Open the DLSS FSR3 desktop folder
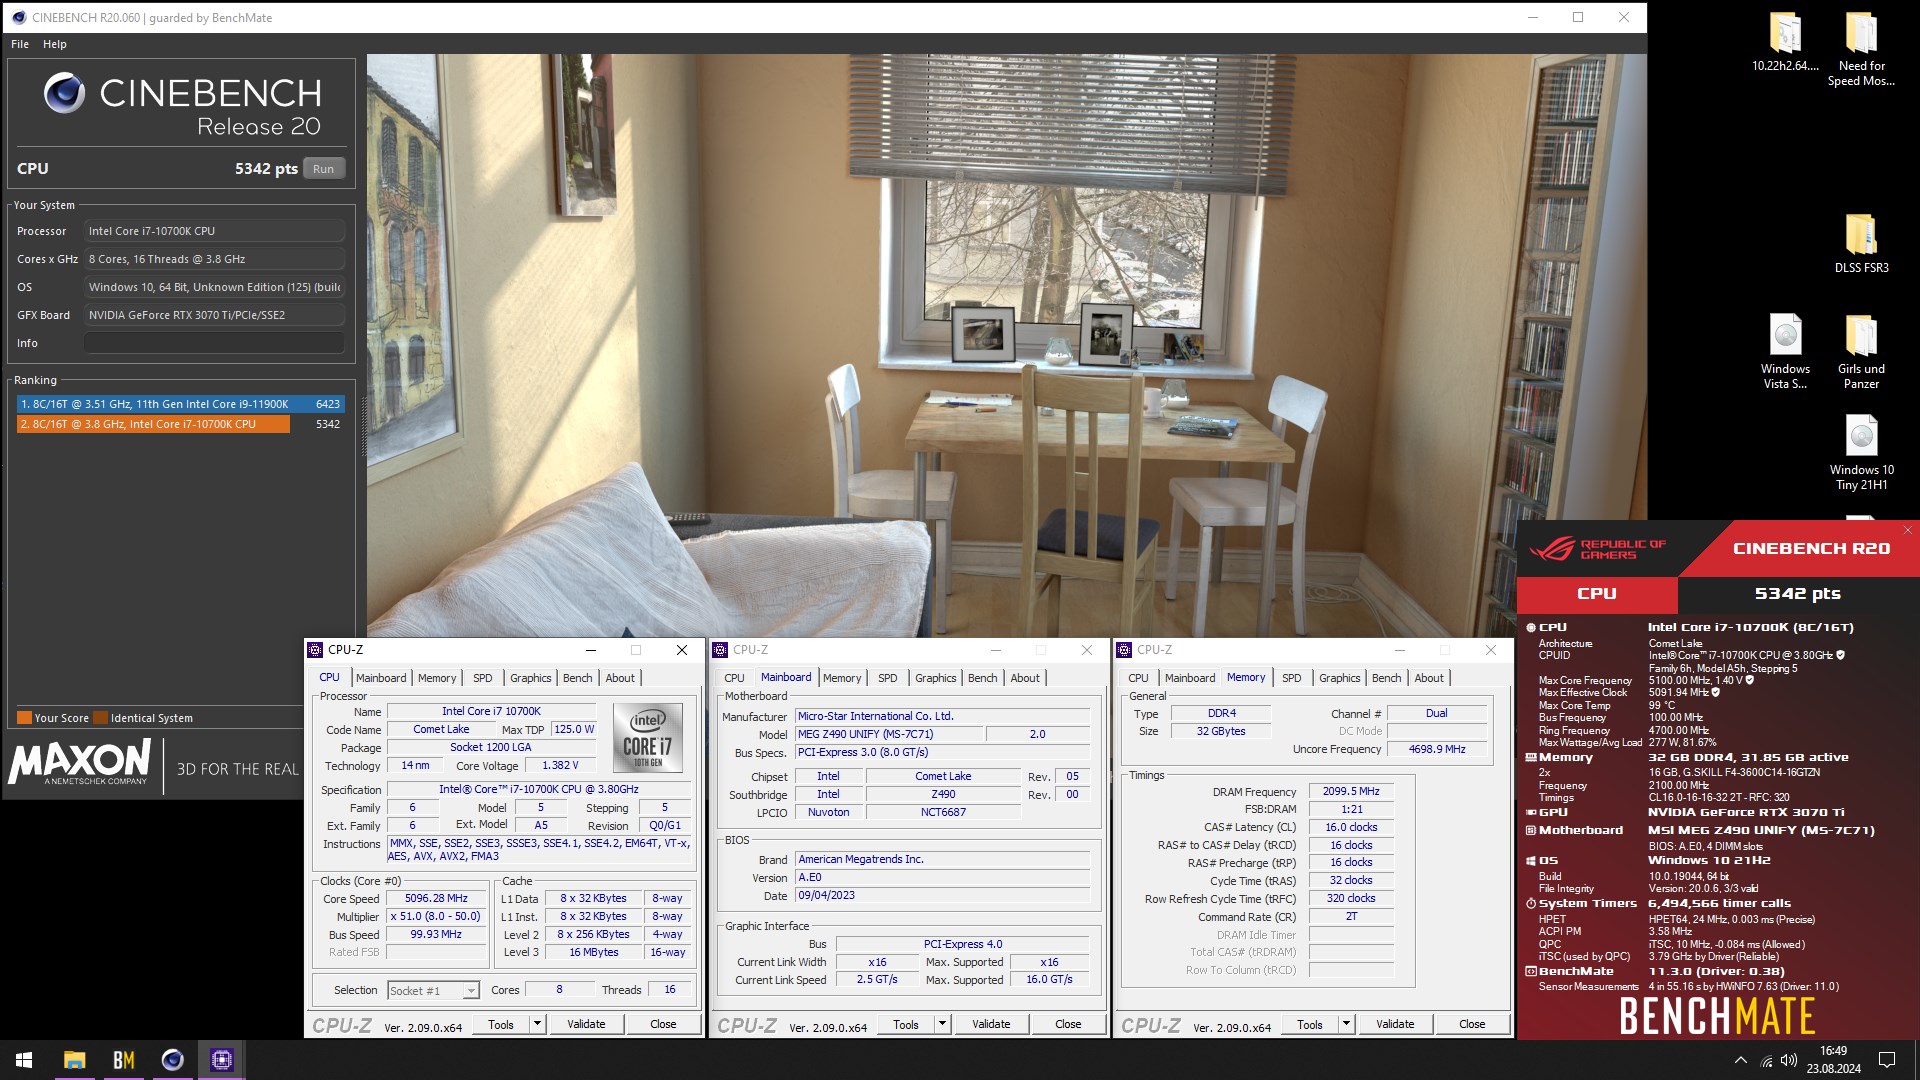The width and height of the screenshot is (1920, 1080). coord(1861,243)
